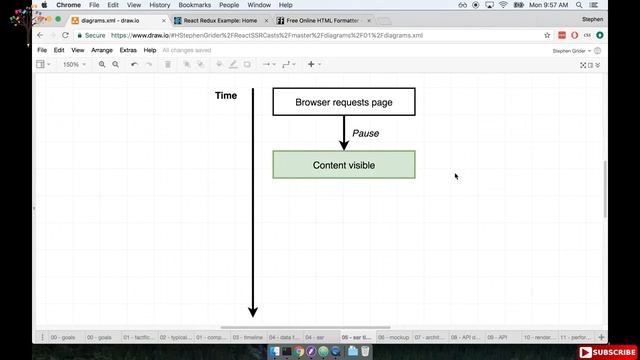Open the 06 - mockup page tab
This screenshot has width=640, height=360.
click(x=393, y=337)
